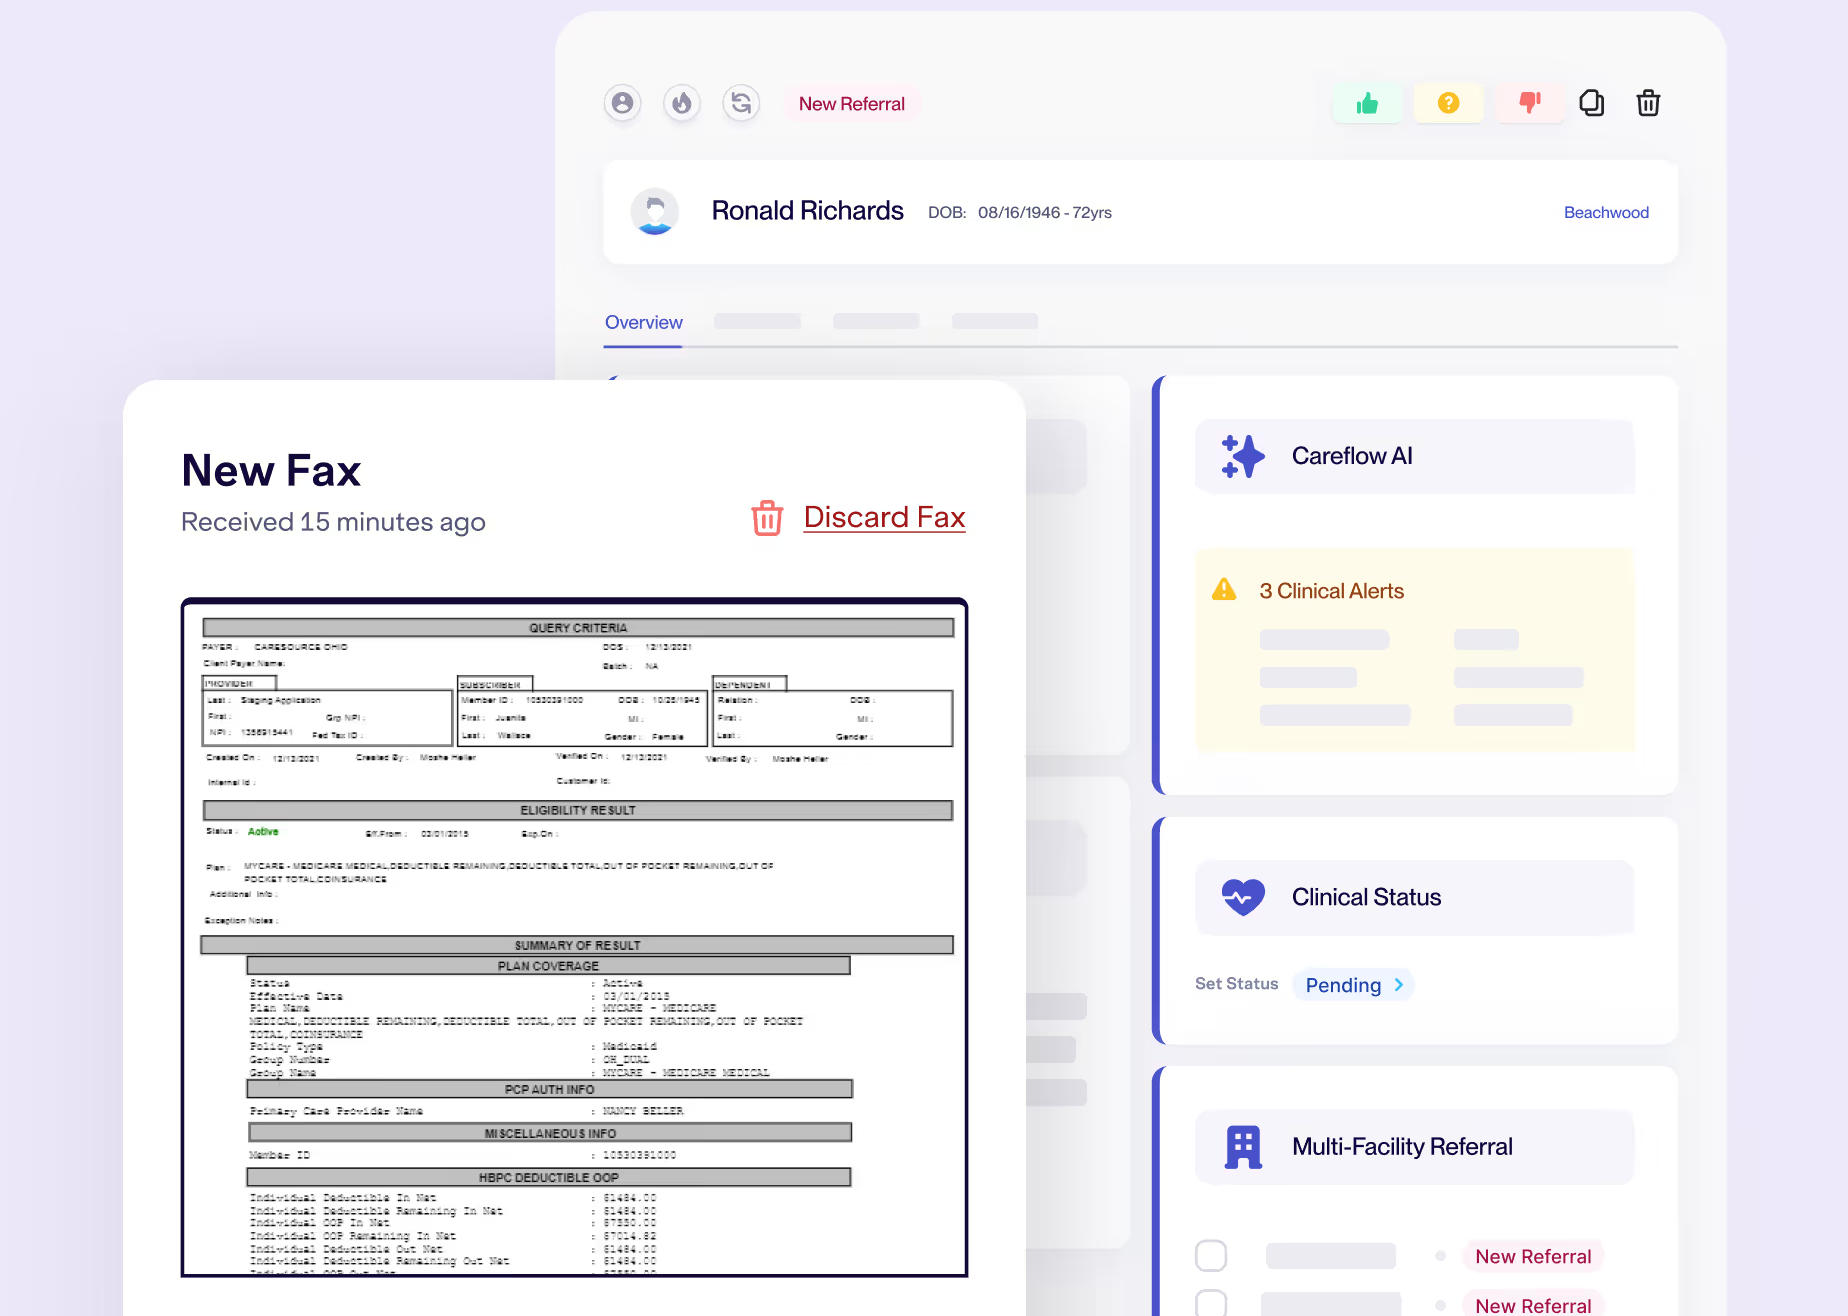
Task: Open the Beachwood facility link
Action: (x=1605, y=213)
